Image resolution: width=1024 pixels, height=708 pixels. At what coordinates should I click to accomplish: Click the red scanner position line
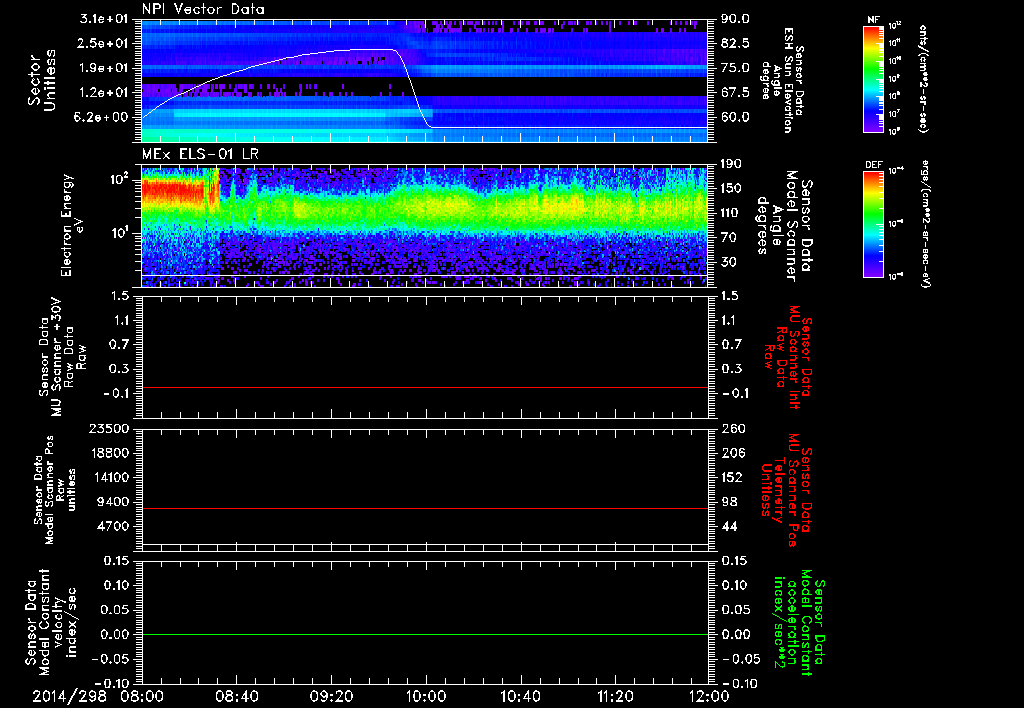pos(425,509)
